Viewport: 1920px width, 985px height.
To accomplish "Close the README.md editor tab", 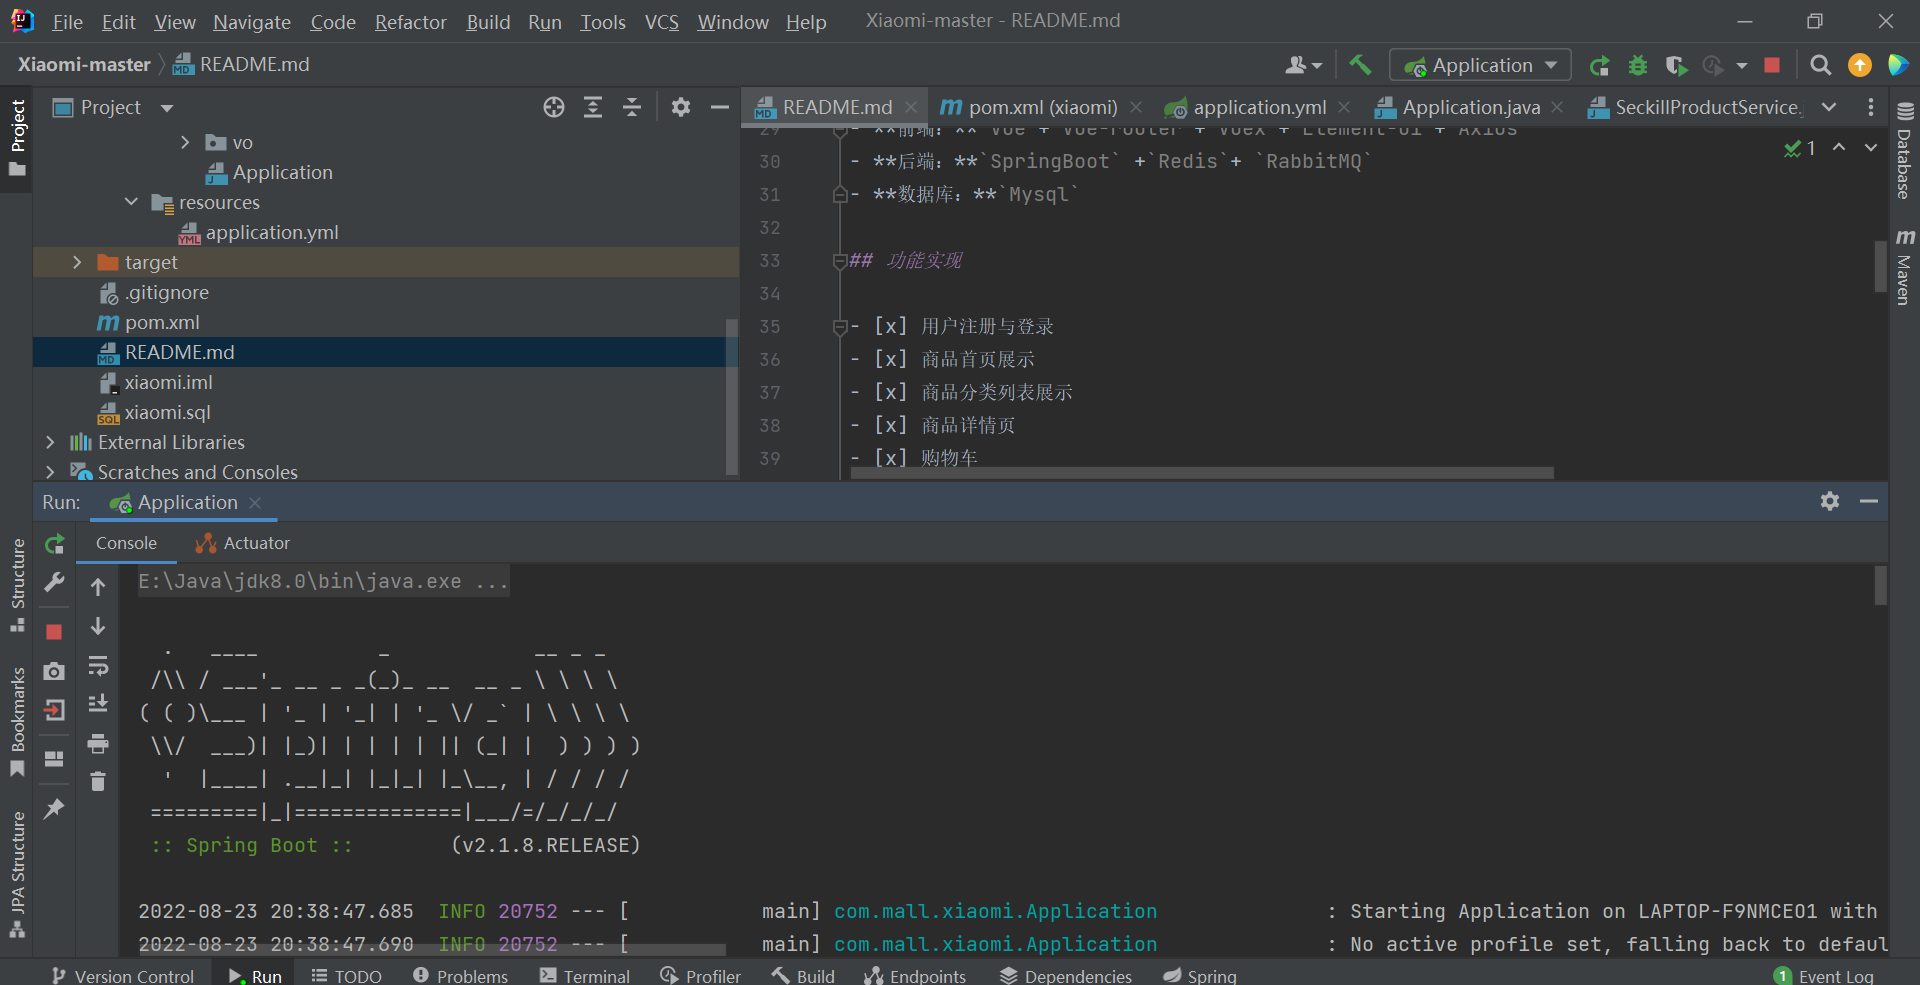I will click(x=911, y=107).
